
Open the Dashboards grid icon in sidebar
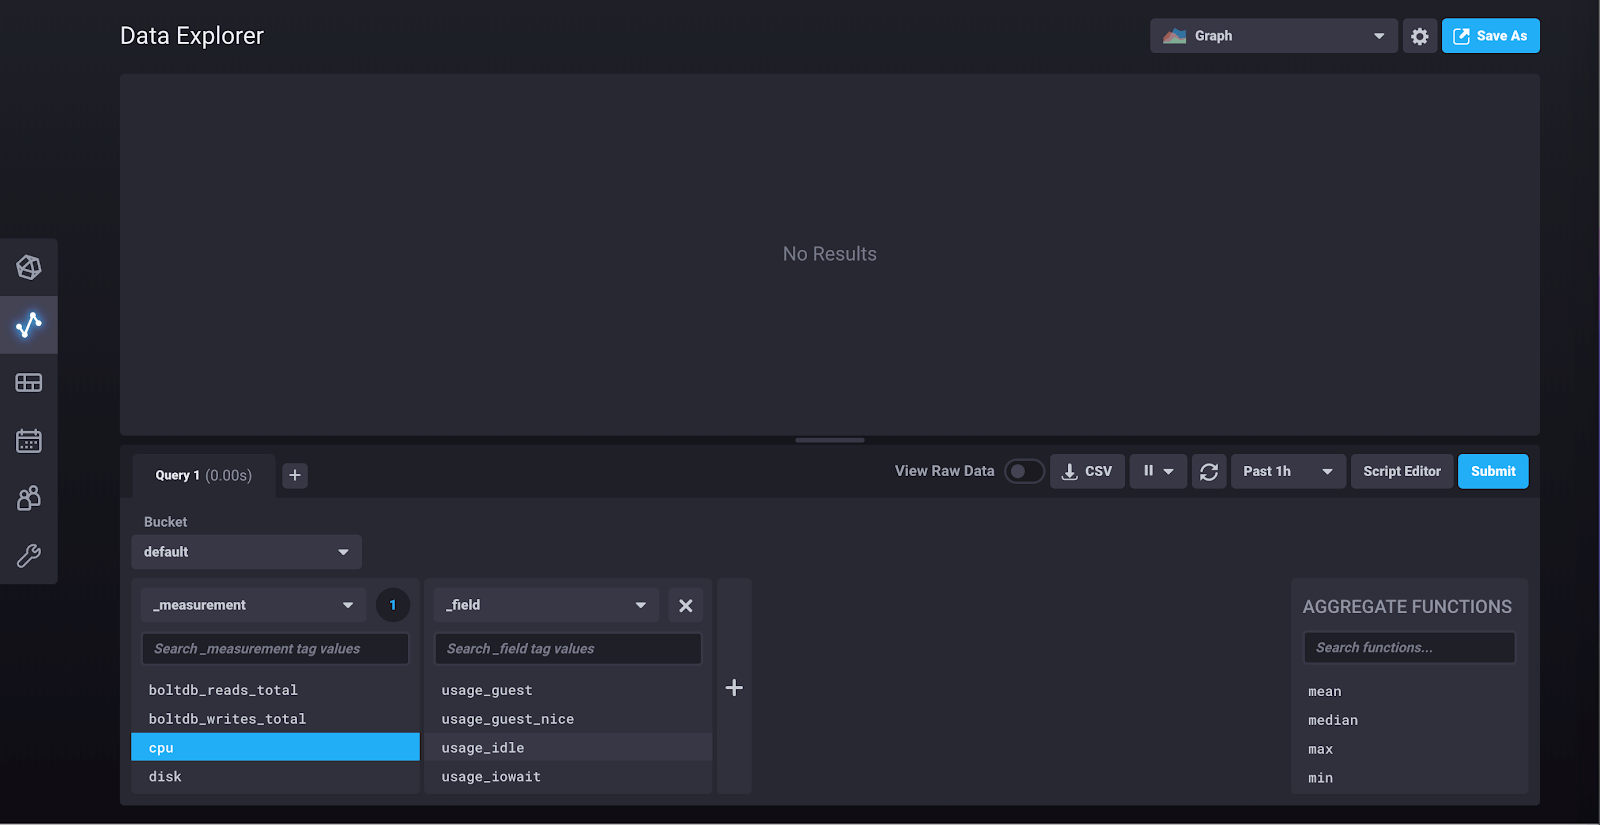pyautogui.click(x=29, y=383)
